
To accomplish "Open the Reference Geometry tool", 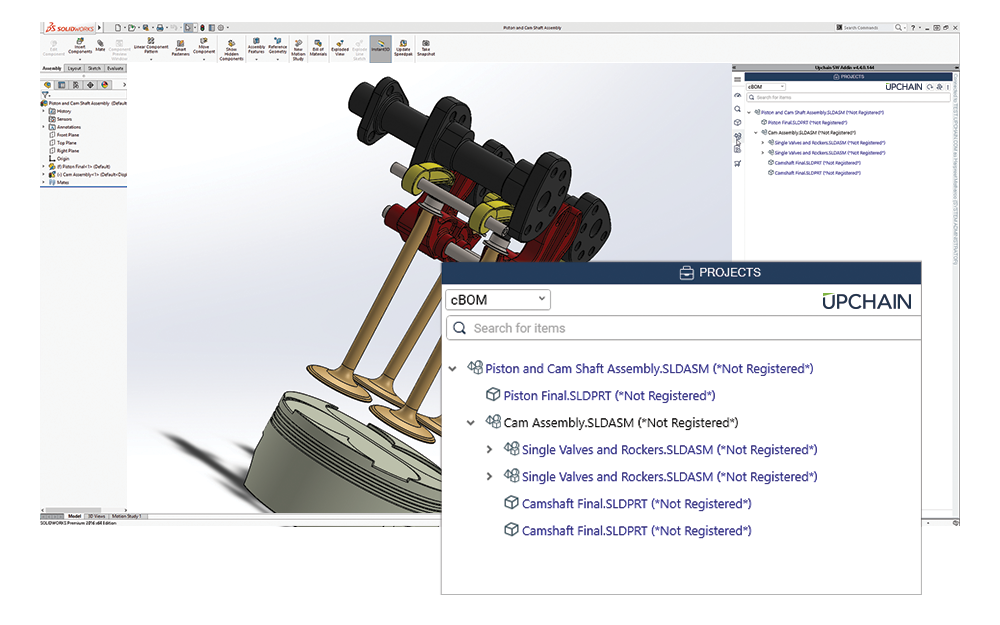I will 277,45.
